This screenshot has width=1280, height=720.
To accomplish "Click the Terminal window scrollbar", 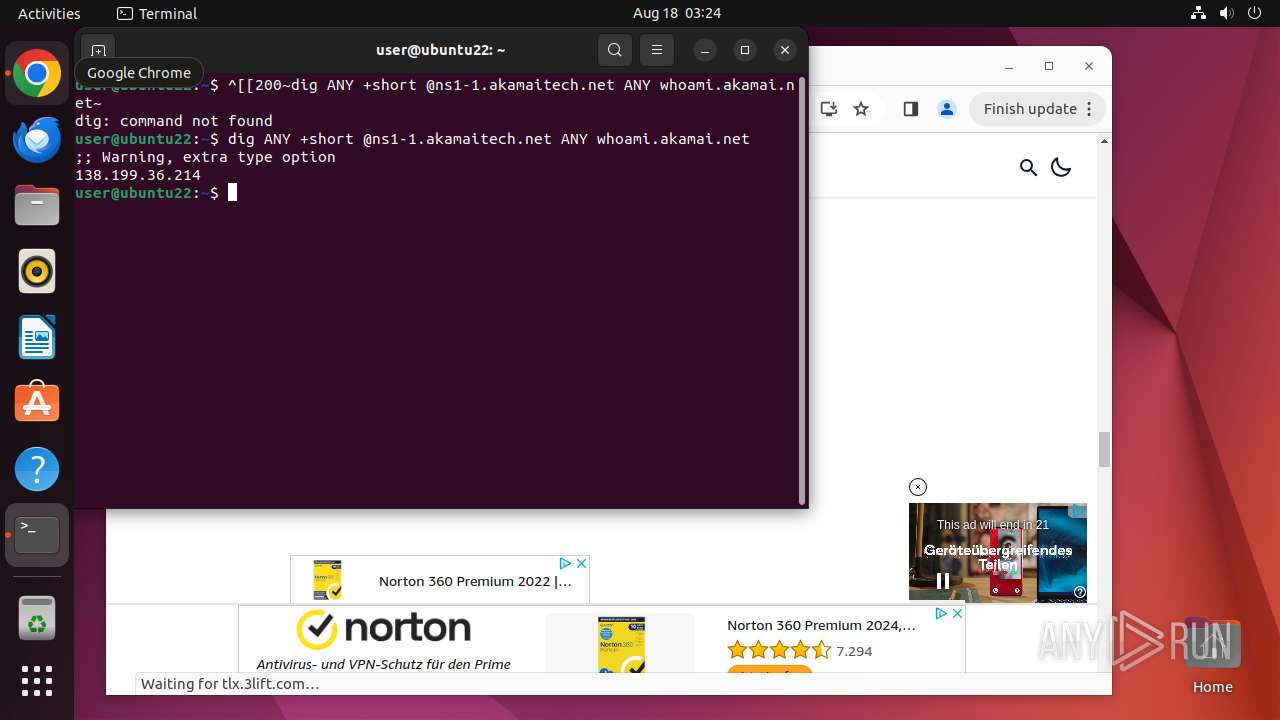I will click(802, 290).
